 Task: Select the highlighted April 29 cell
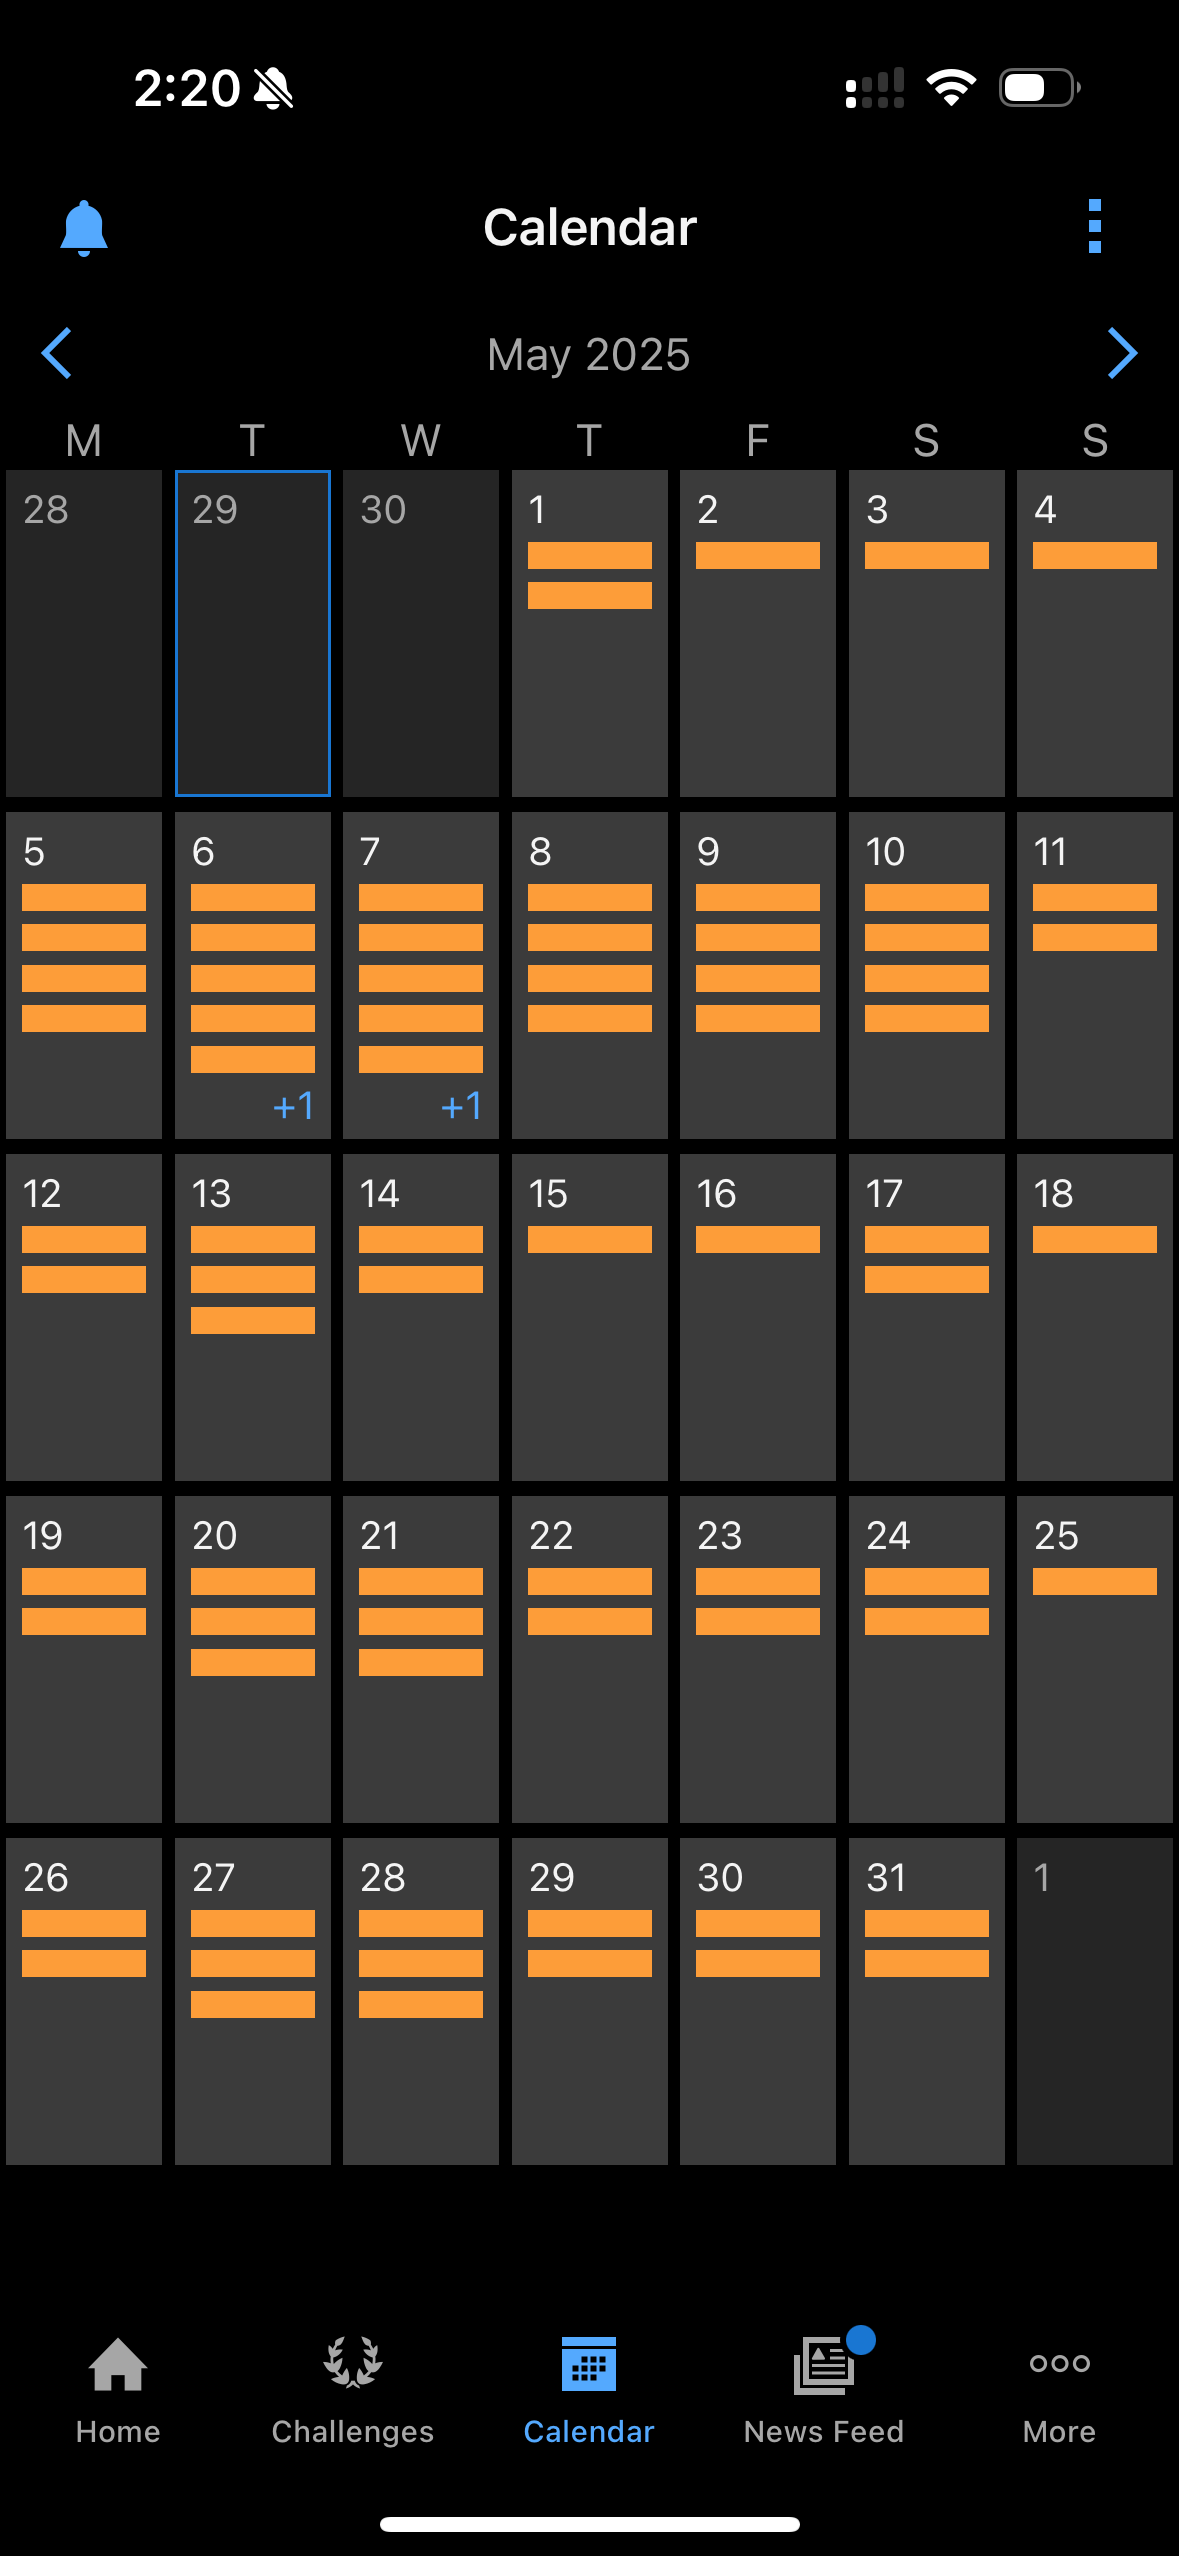pyautogui.click(x=253, y=633)
